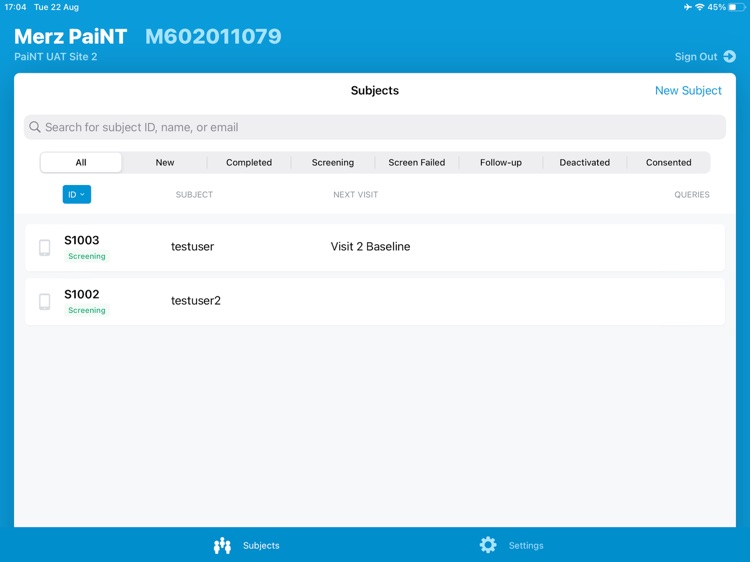Click the QUERIES column header
The width and height of the screenshot is (750, 562).
pos(692,195)
